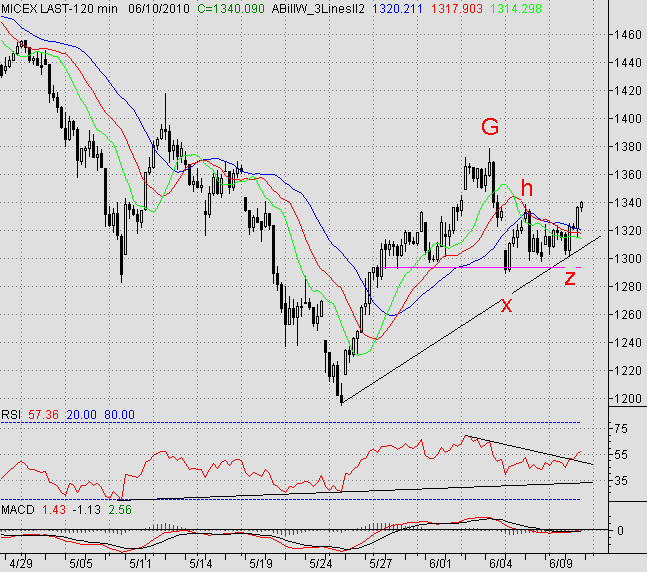Click the red G annotation label
The image size is (647, 572).
[490, 127]
